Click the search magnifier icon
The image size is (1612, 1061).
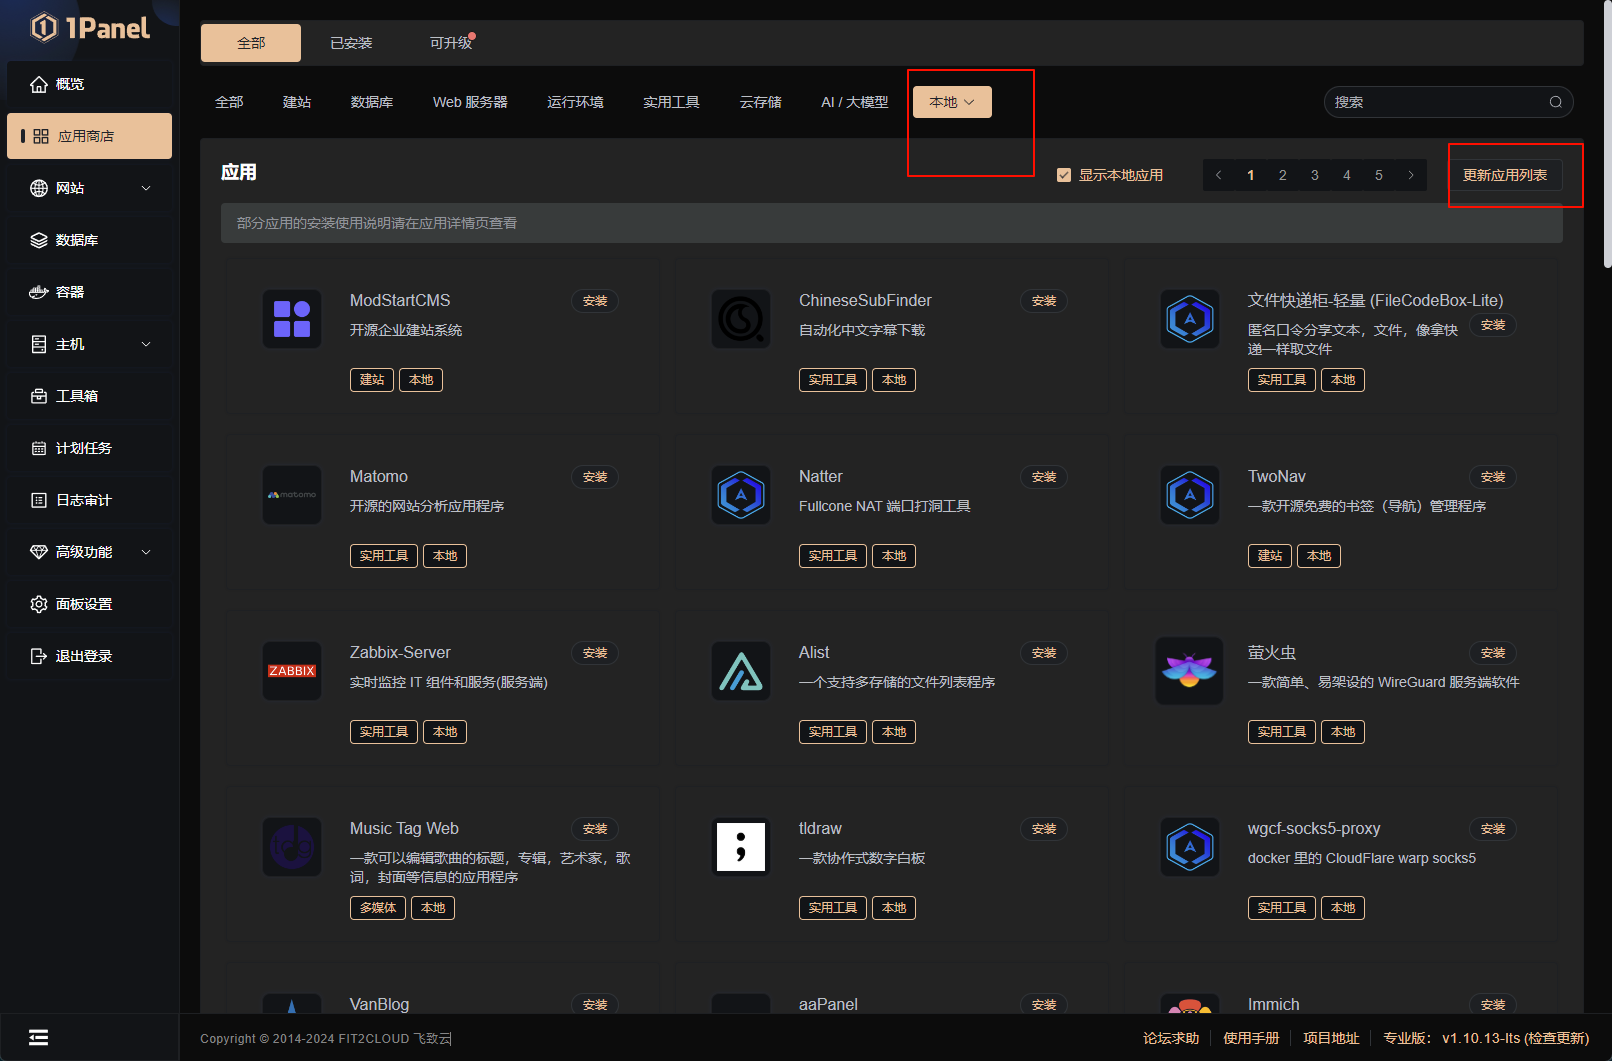1555,102
